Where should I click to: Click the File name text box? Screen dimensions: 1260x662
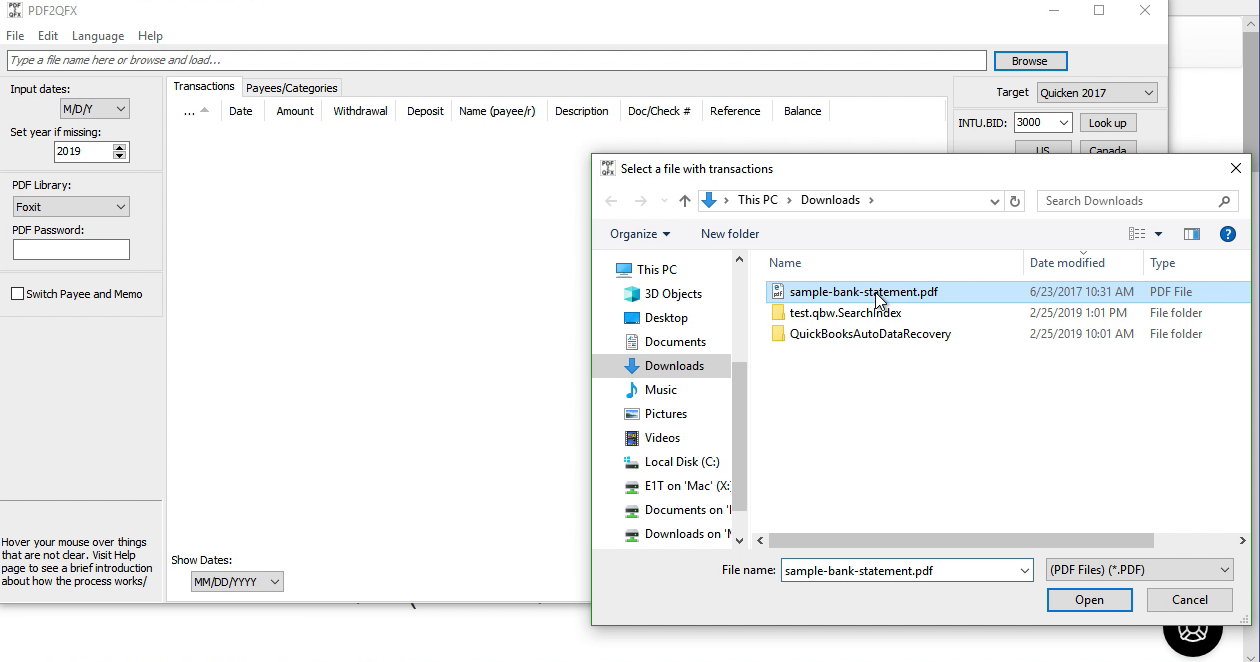pyautogui.click(x=900, y=570)
